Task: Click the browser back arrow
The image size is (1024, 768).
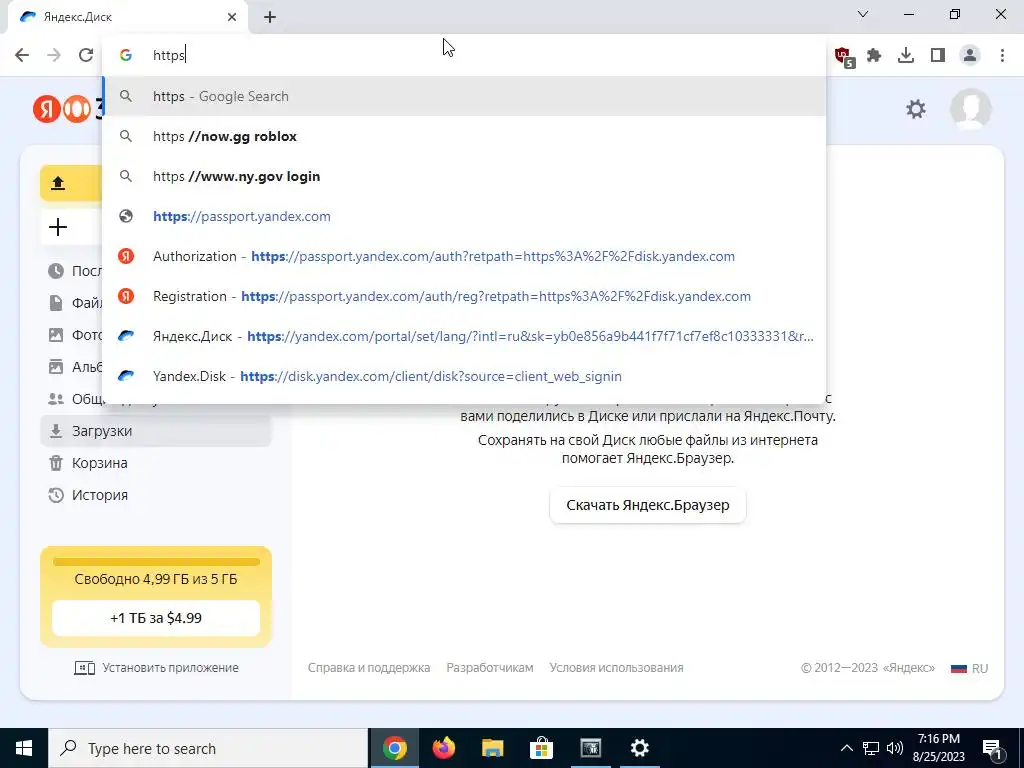Action: 22,55
